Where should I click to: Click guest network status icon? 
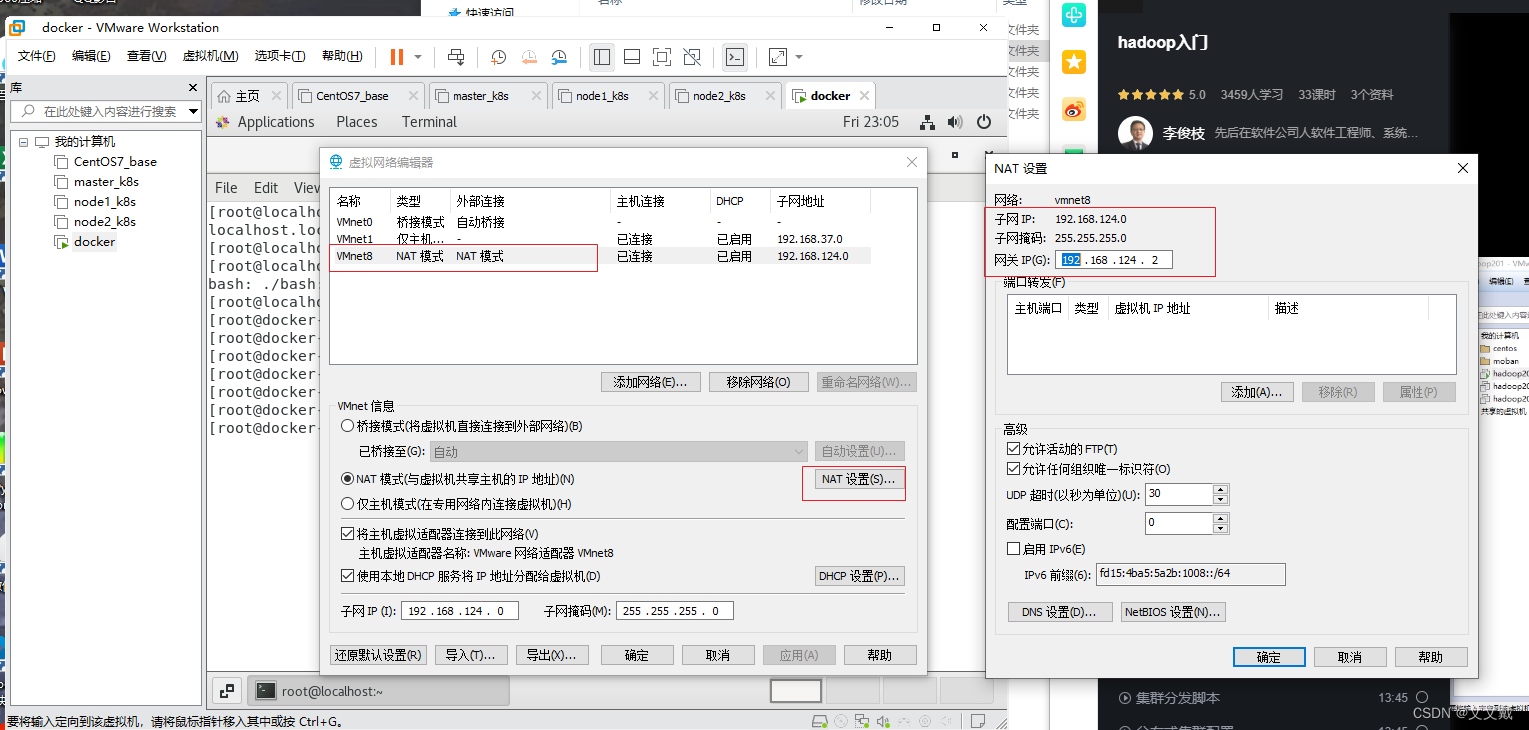coord(927,122)
